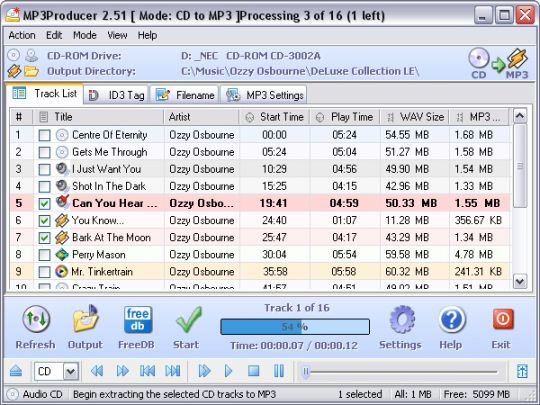The width and height of the screenshot is (540, 405).
Task: Check the Perry Mason track checkbox
Action: (x=44, y=255)
